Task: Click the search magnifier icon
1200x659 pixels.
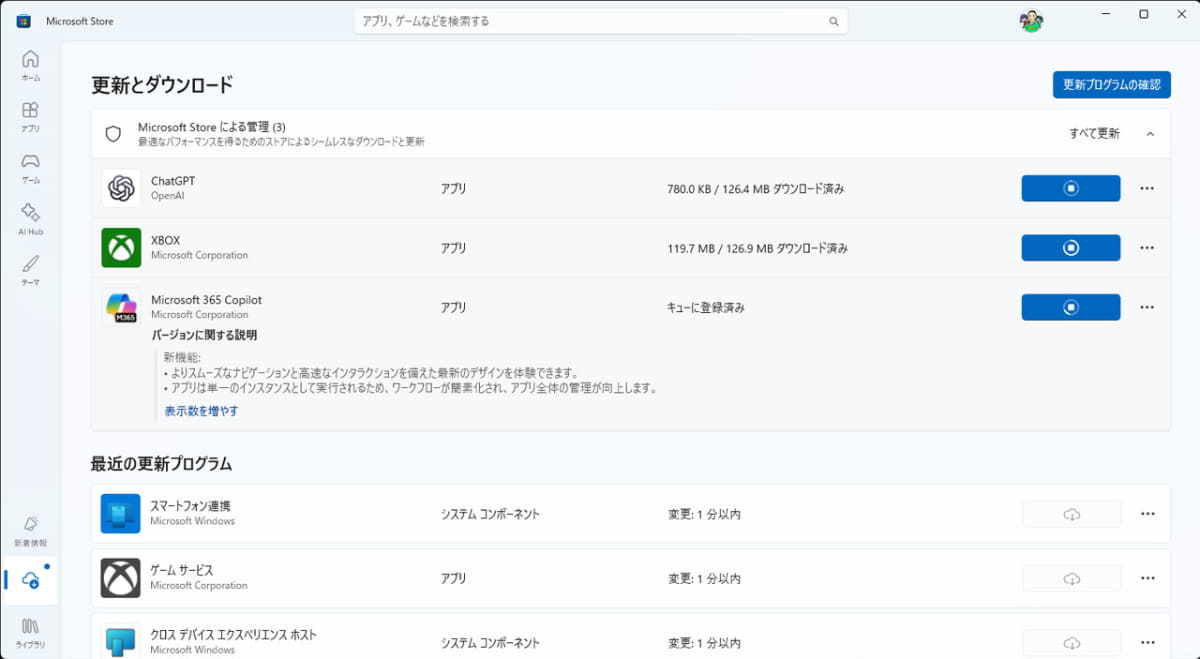Action: pyautogui.click(x=834, y=21)
